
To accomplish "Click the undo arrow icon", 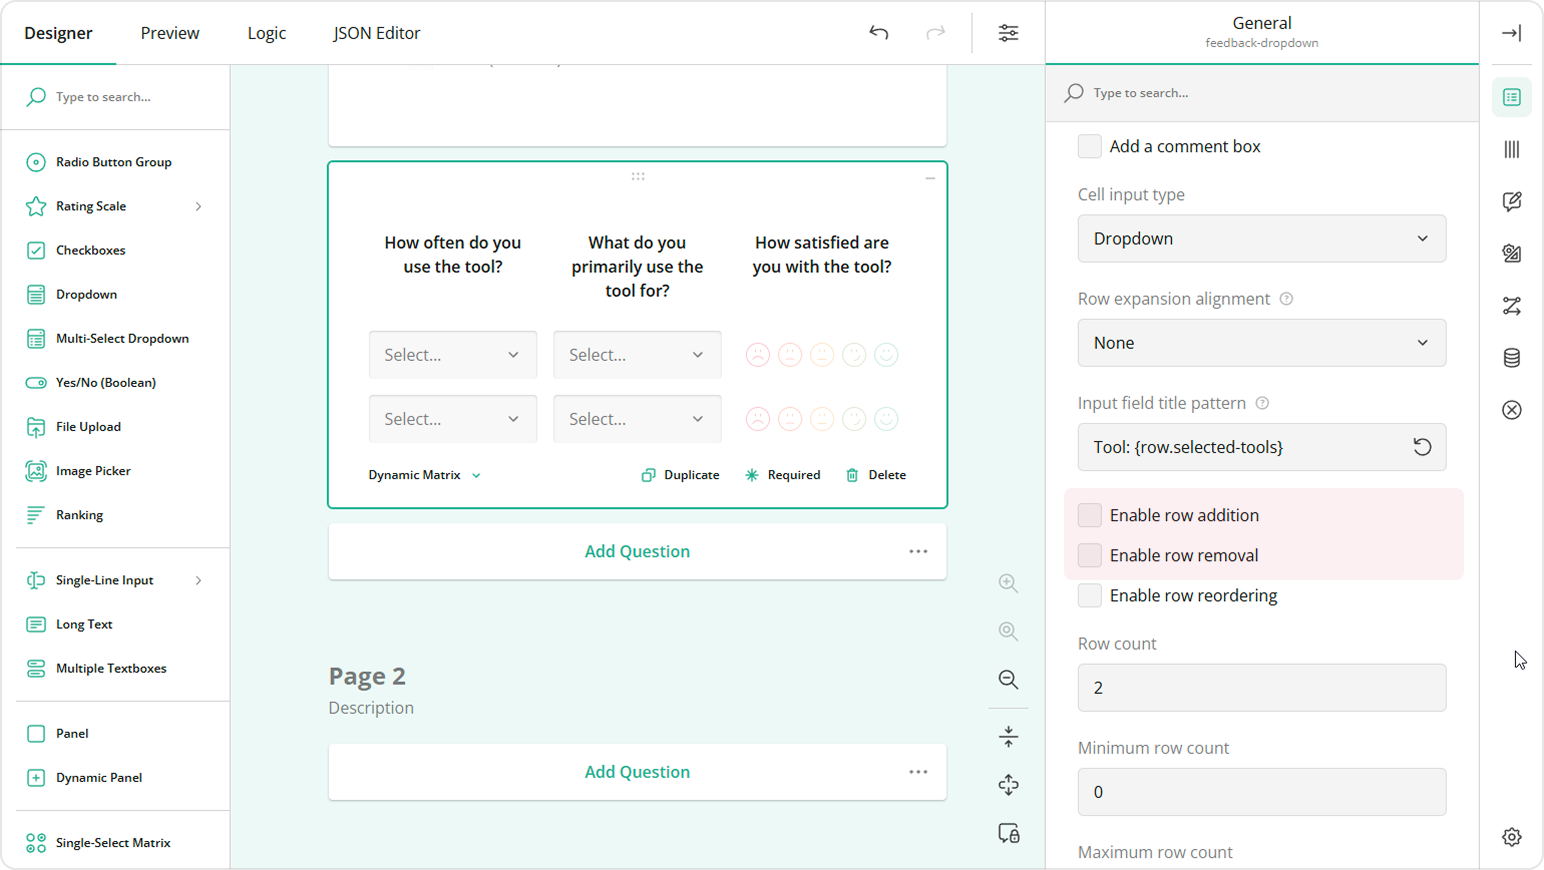I will [x=878, y=33].
